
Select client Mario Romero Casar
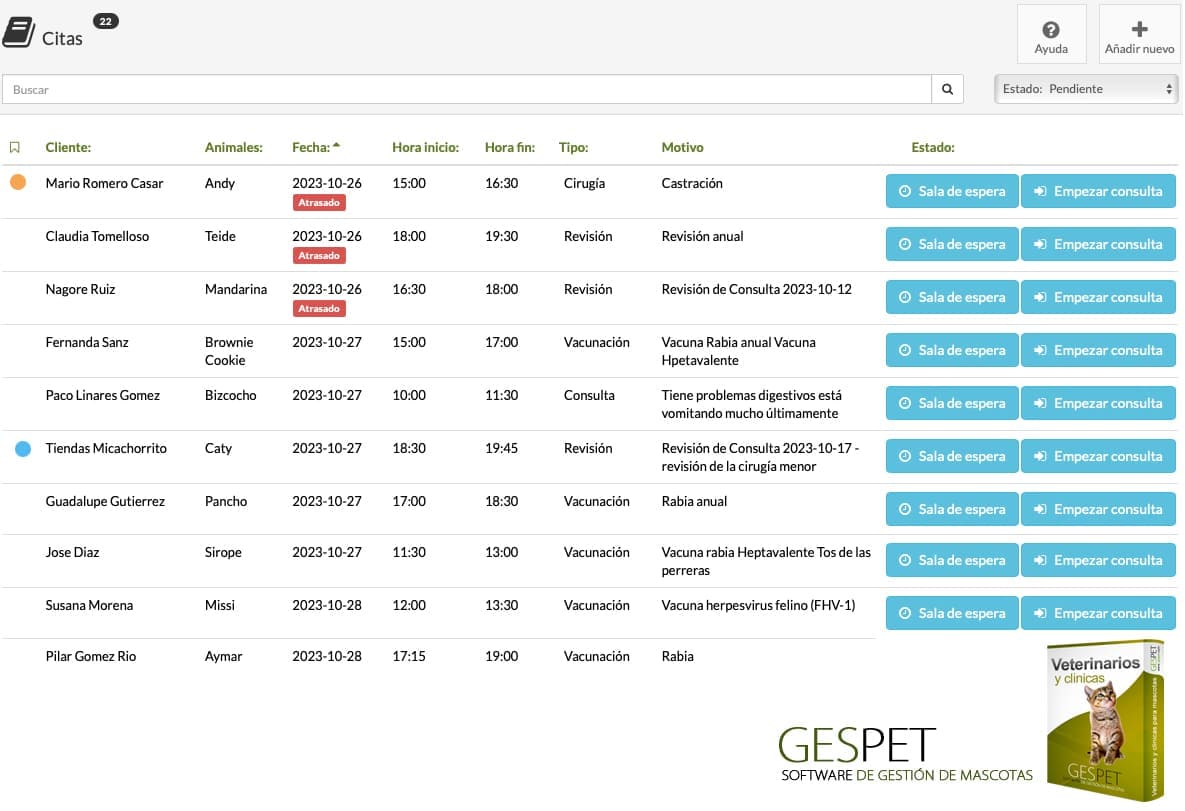pyautogui.click(x=104, y=183)
